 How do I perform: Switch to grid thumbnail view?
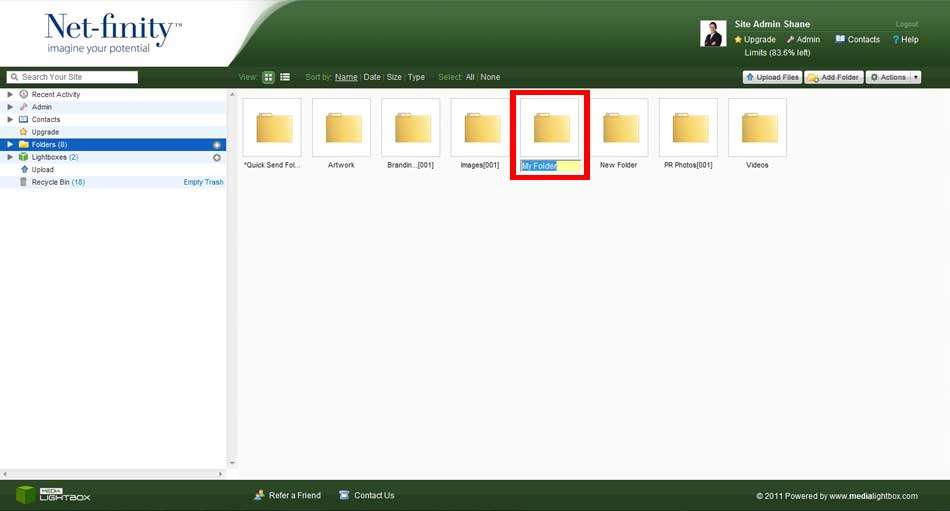[x=268, y=77]
